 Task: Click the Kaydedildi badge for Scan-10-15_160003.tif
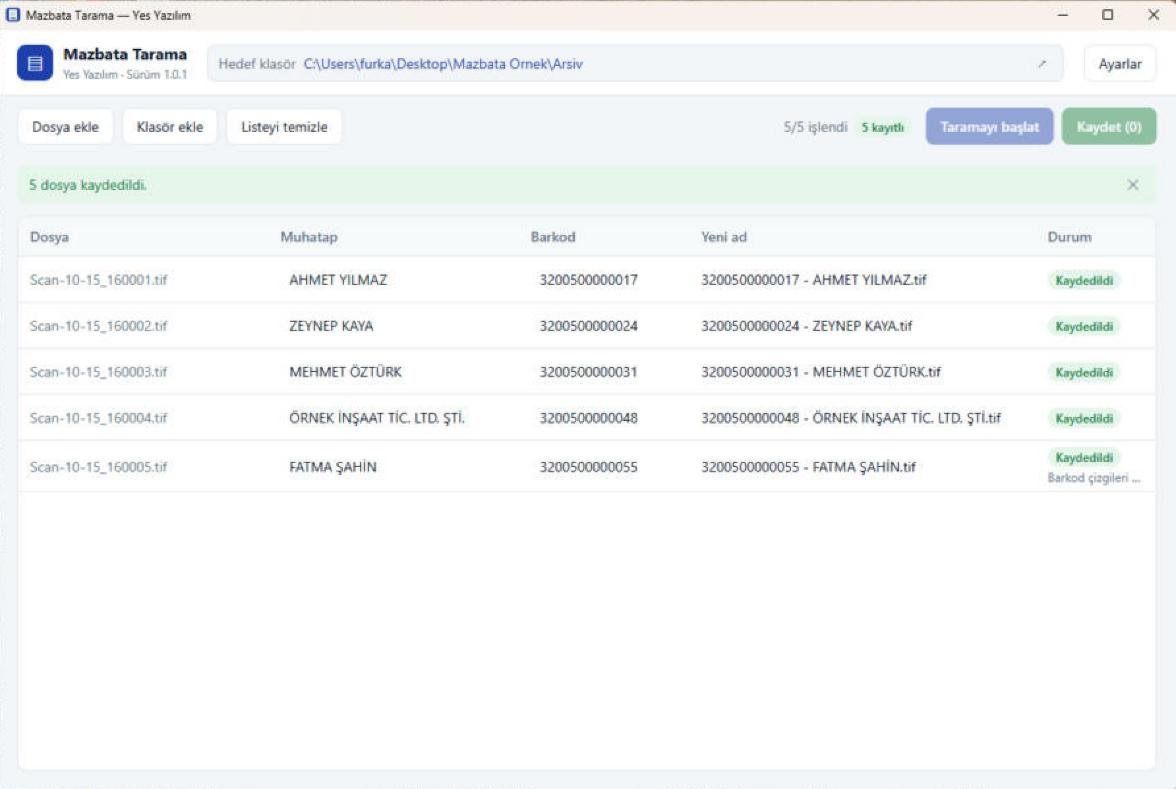[x=1084, y=372]
